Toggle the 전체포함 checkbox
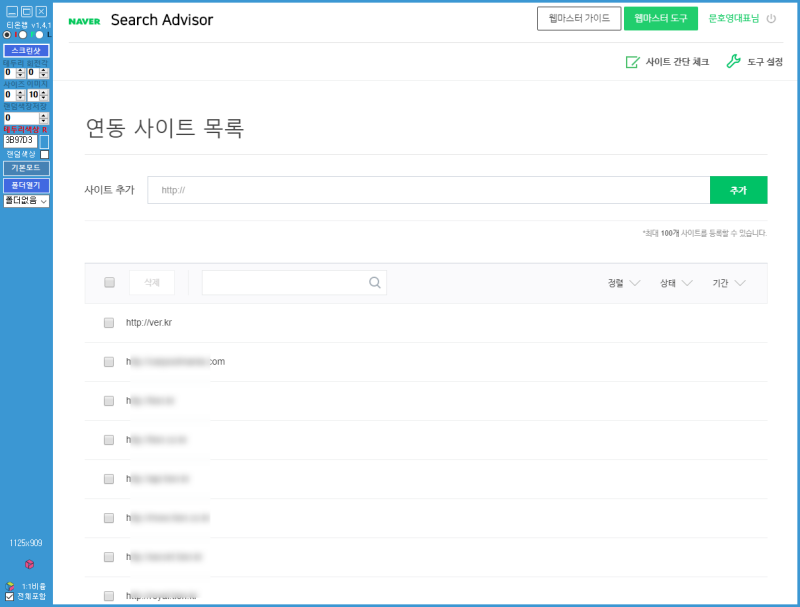 (9, 596)
